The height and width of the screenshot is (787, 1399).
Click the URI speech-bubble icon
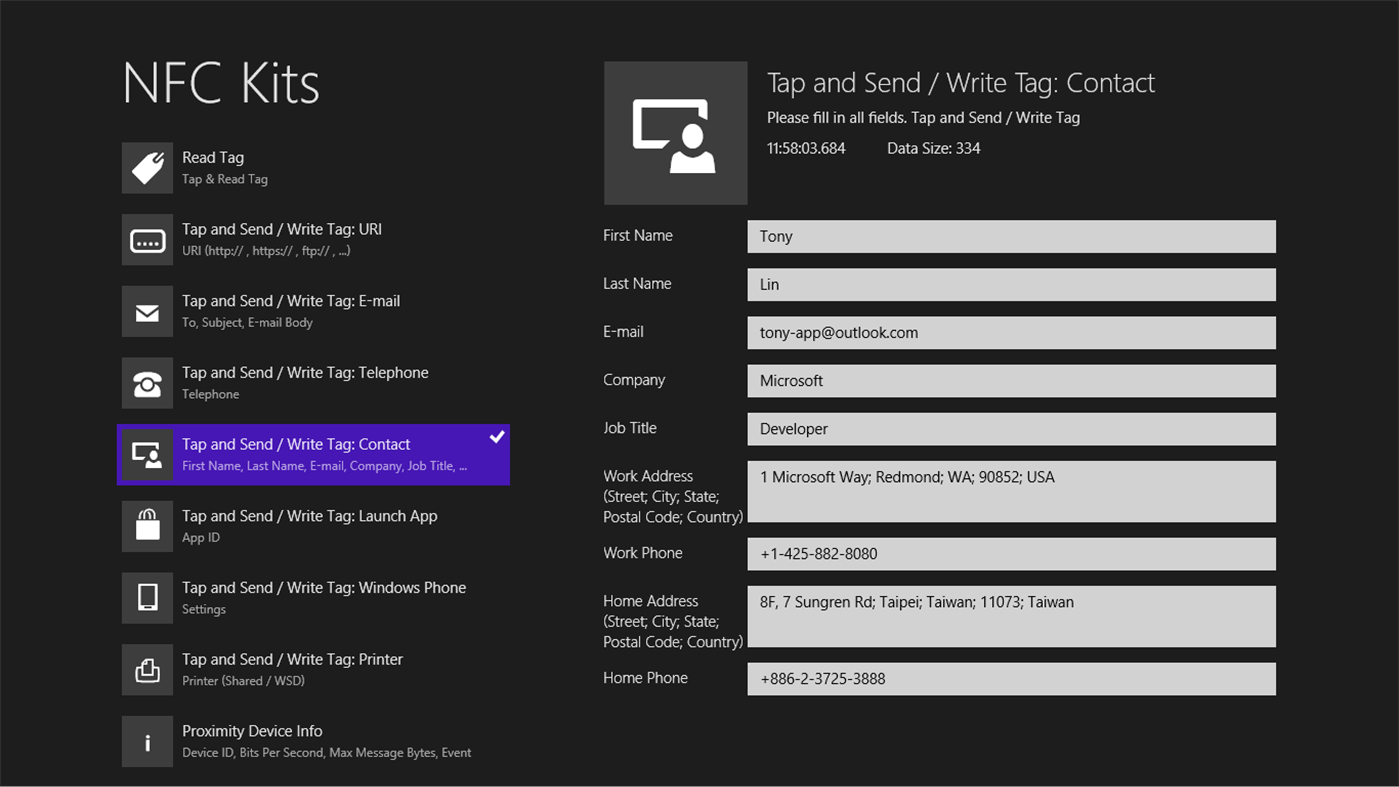point(147,239)
